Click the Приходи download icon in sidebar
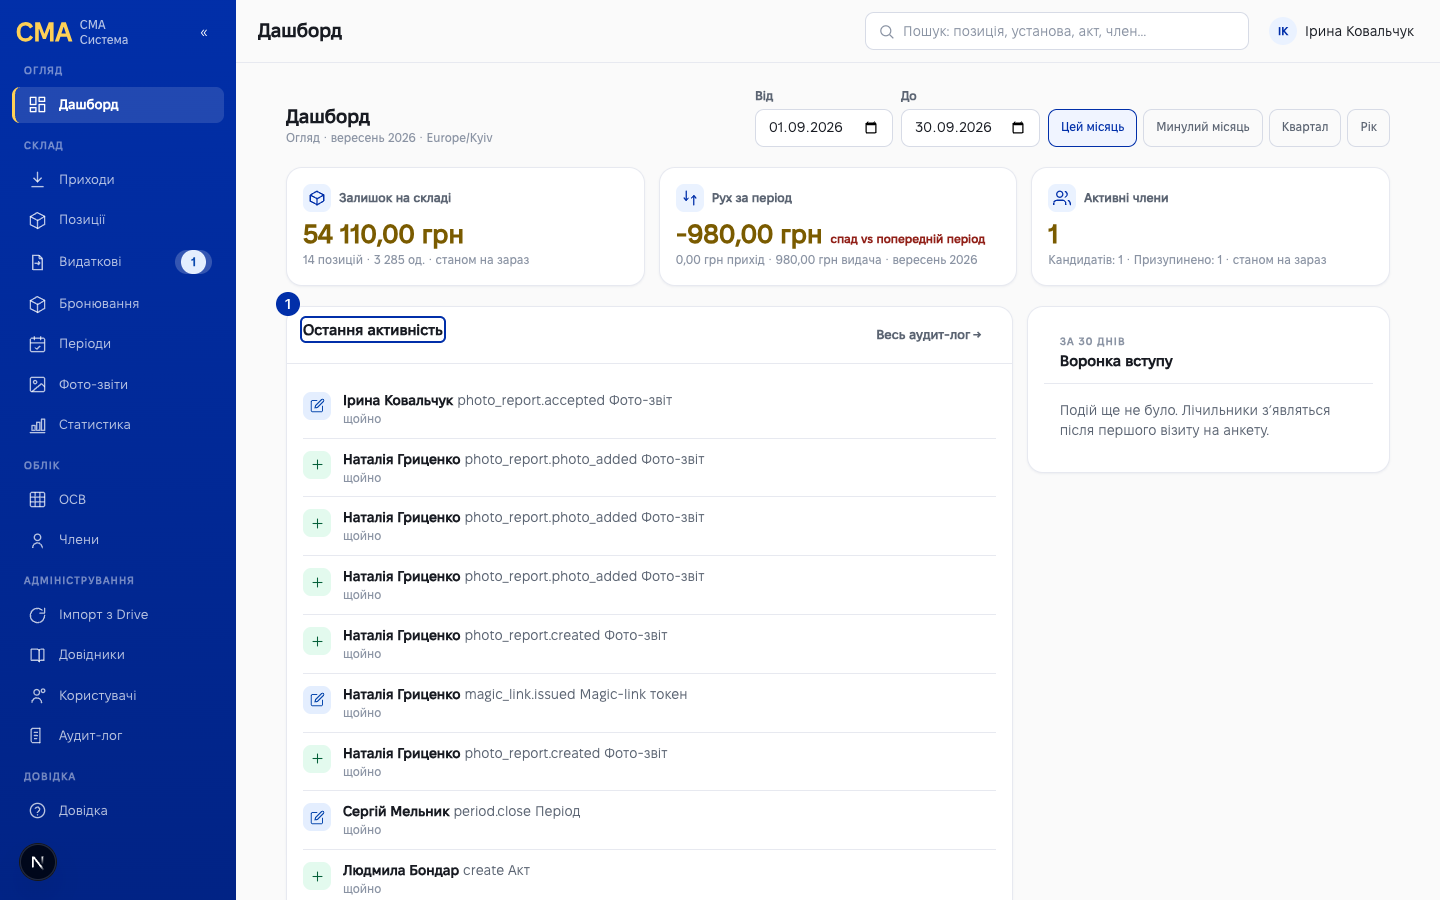Image resolution: width=1440 pixels, height=900 pixels. 37,180
